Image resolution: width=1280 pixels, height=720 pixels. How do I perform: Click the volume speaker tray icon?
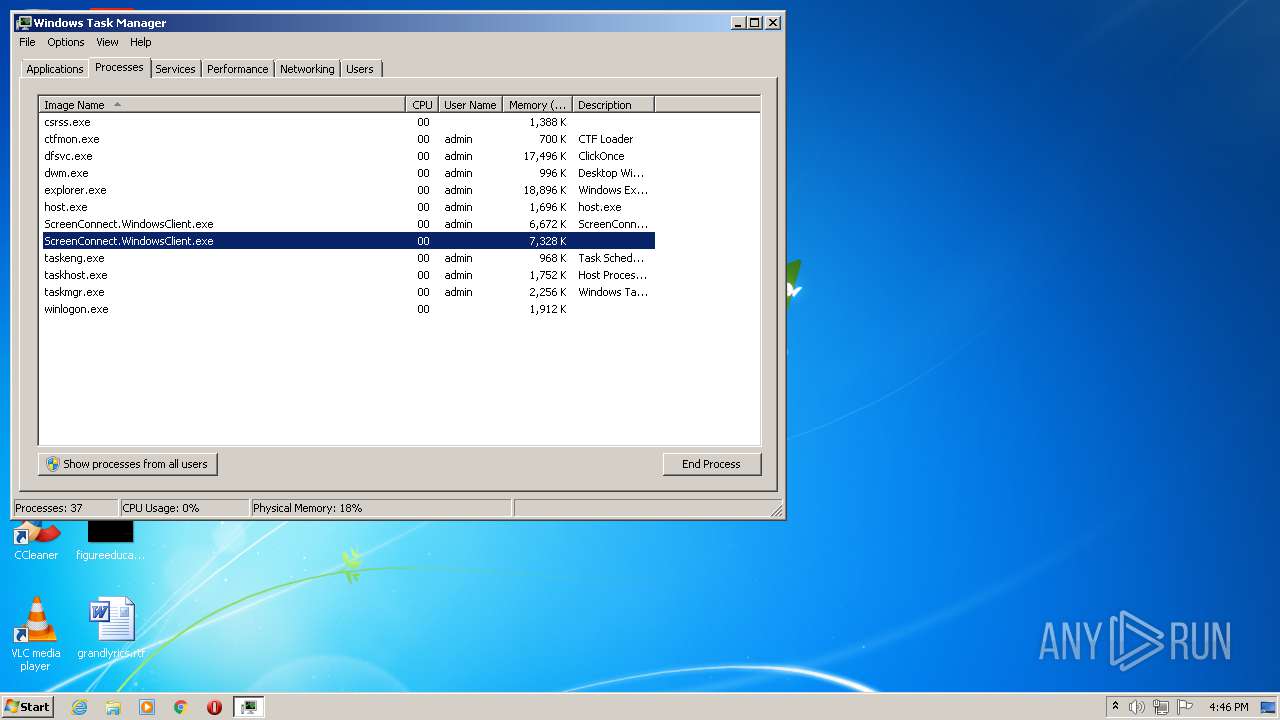(x=1137, y=707)
